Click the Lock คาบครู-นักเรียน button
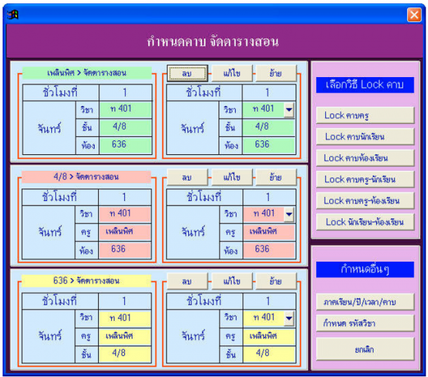Viewport: 428px width, 377px height. click(x=365, y=180)
